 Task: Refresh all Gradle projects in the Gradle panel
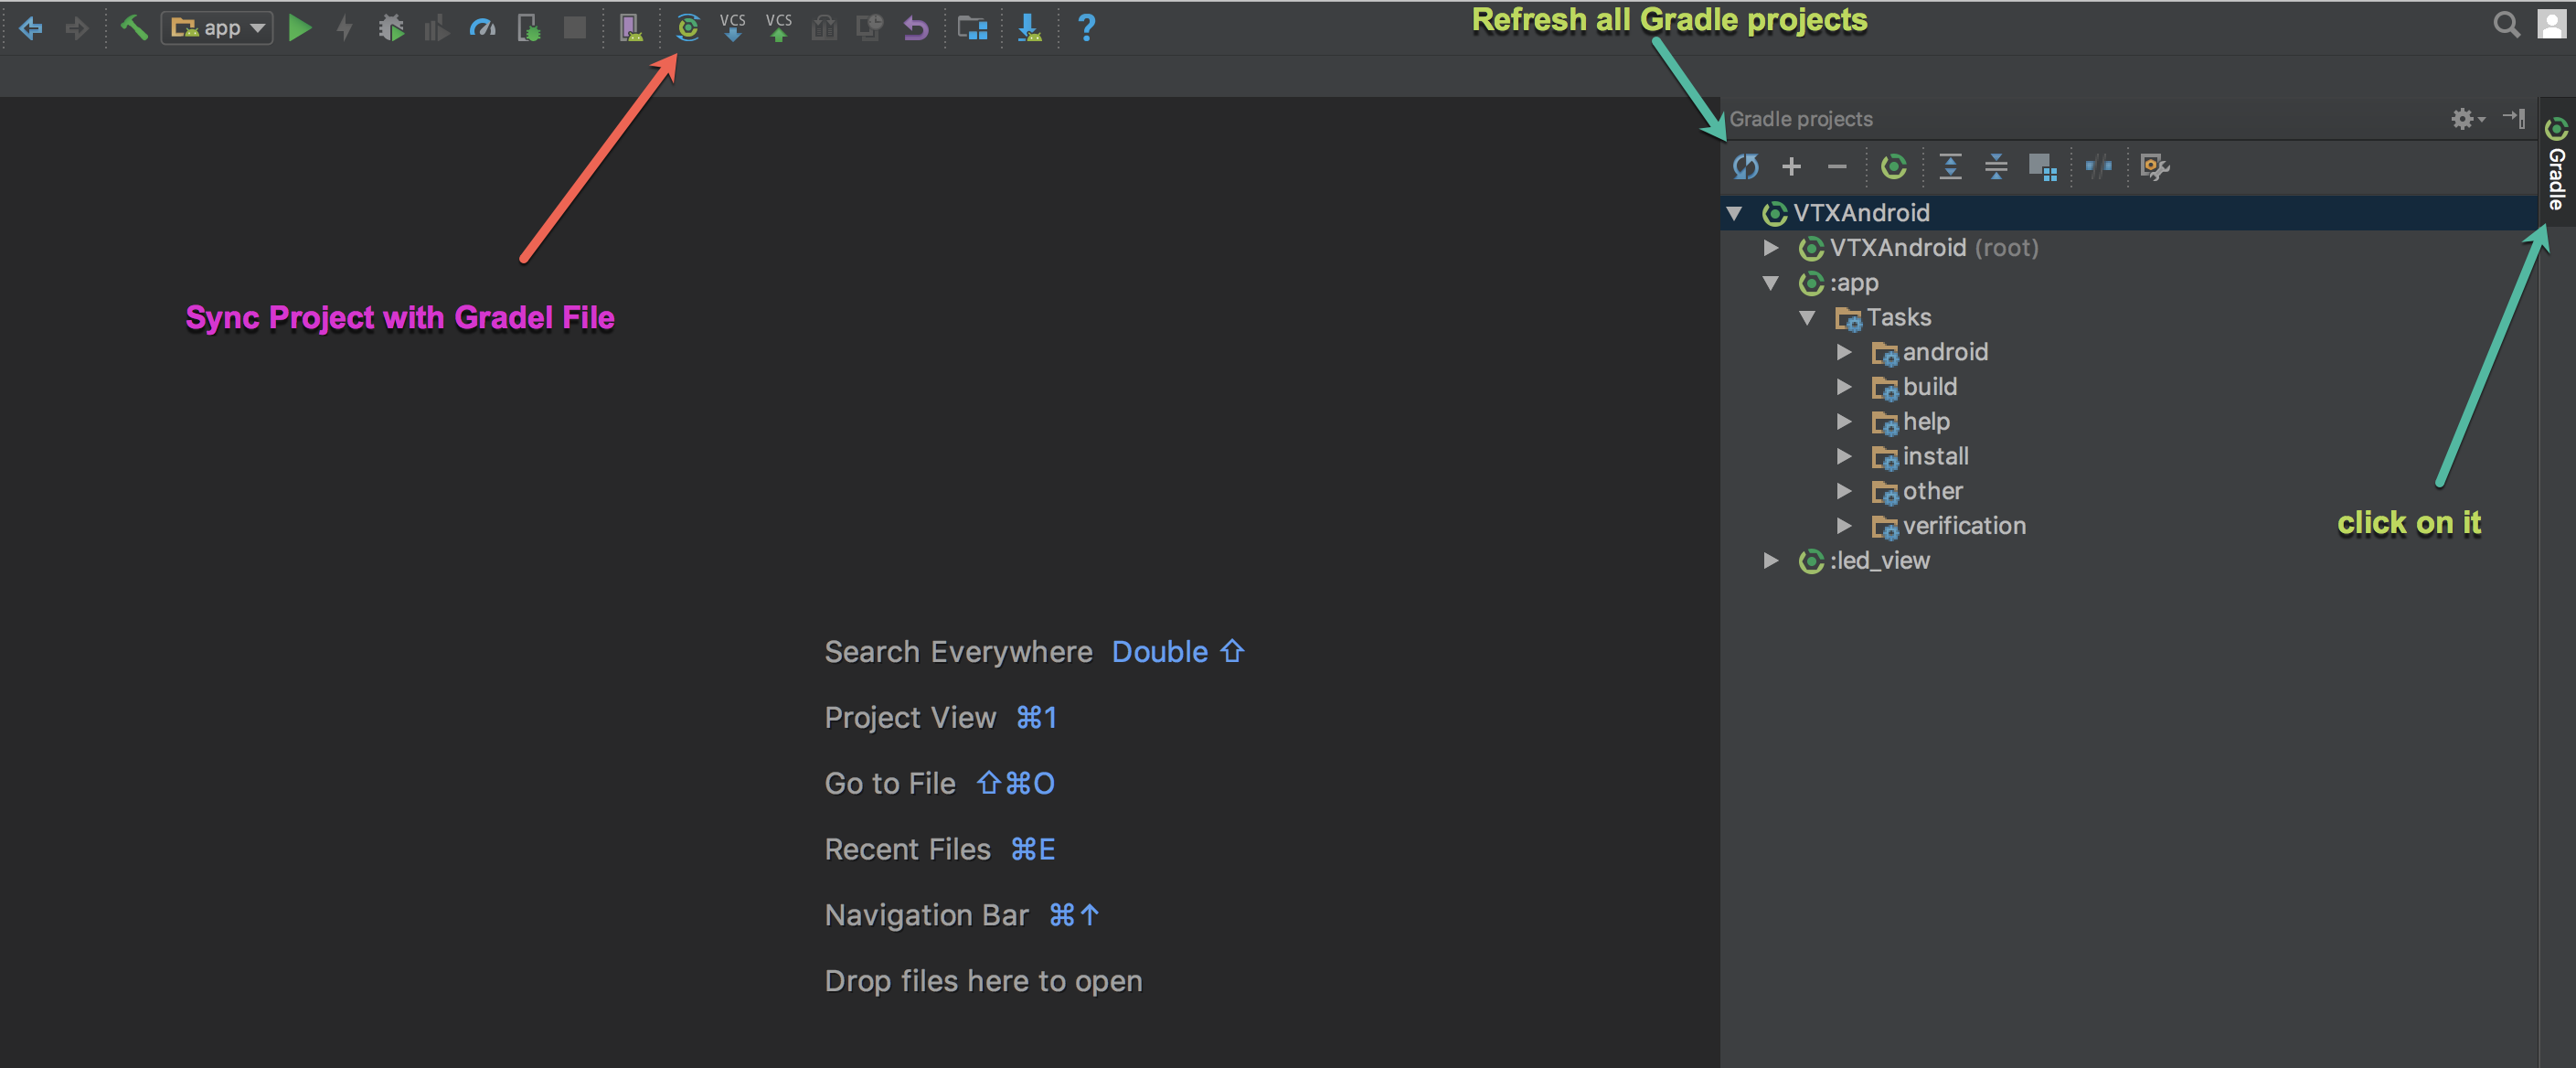[x=1745, y=166]
